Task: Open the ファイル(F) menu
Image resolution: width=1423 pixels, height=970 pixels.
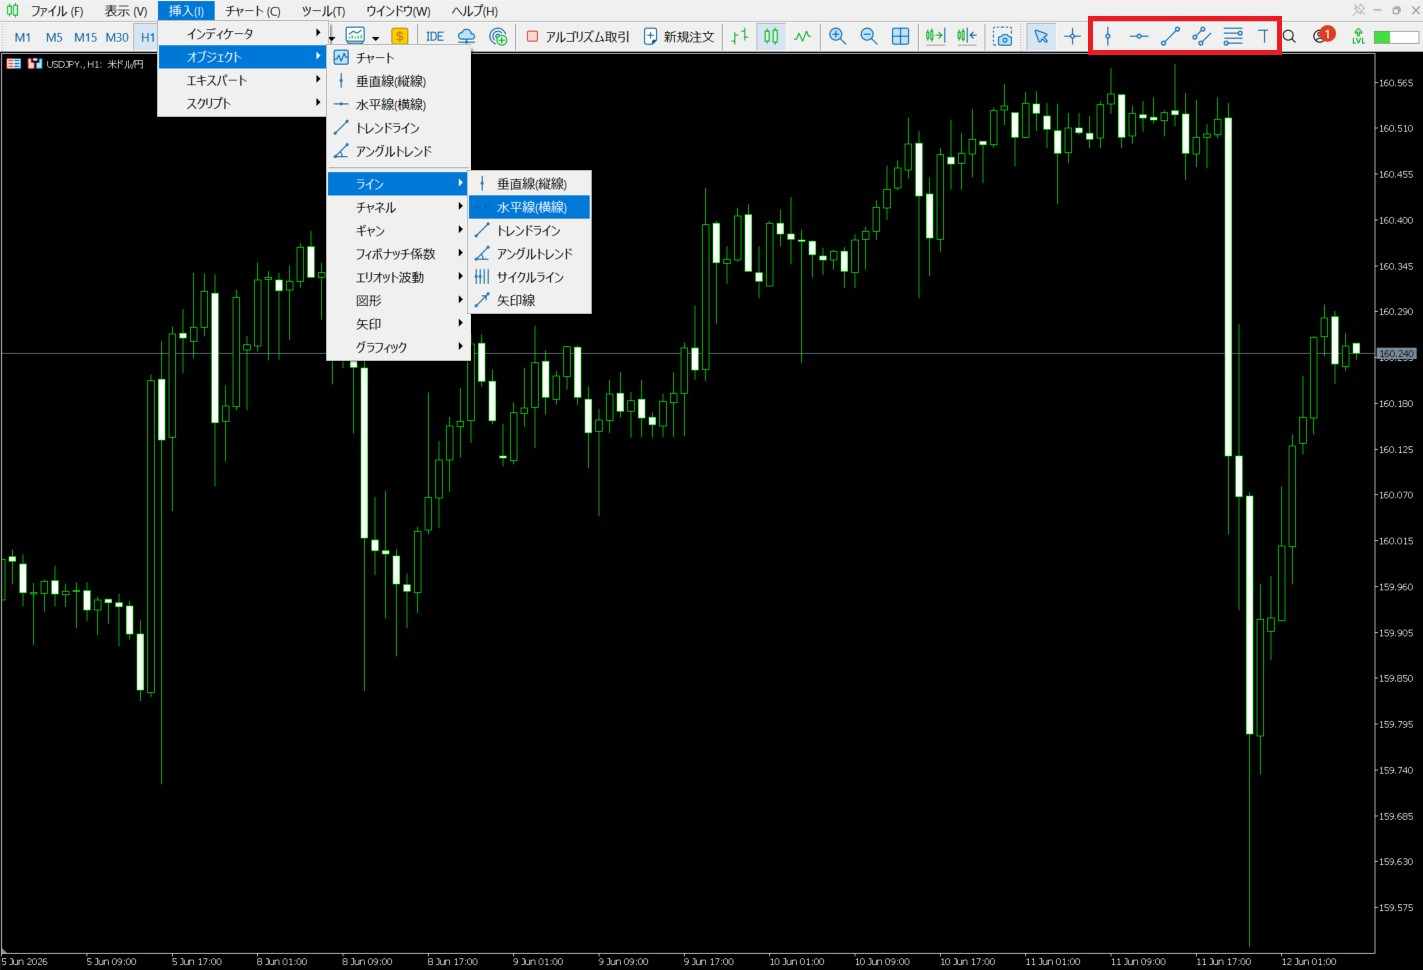Action: (x=56, y=11)
